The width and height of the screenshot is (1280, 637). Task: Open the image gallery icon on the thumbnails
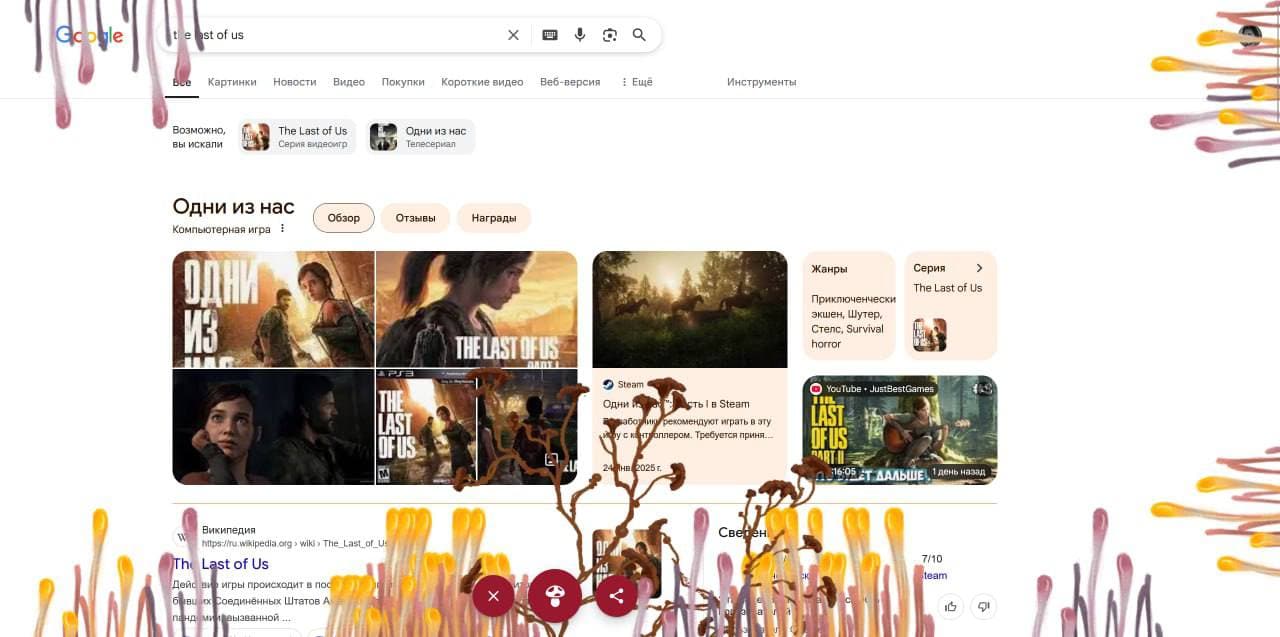(551, 459)
